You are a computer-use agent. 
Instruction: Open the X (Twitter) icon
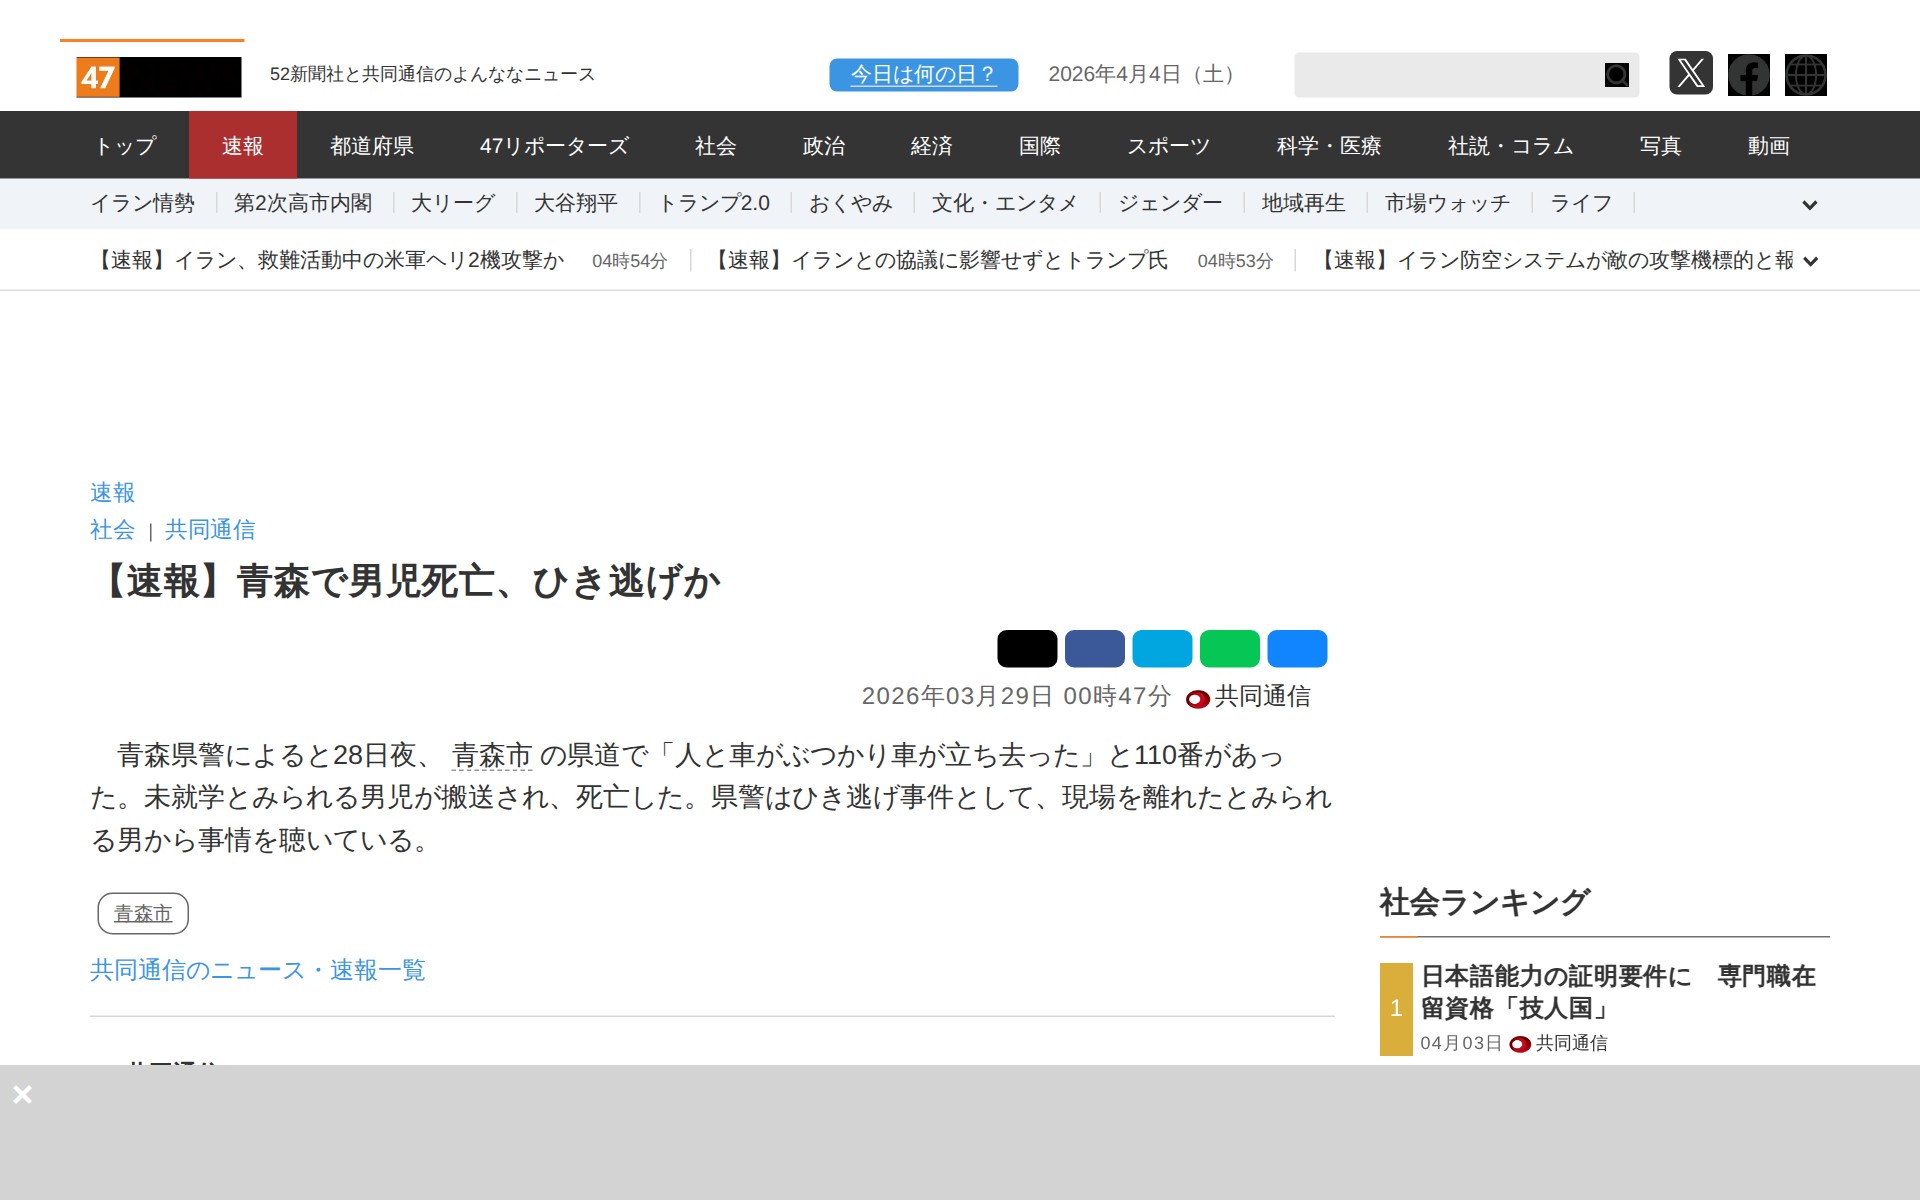pyautogui.click(x=1690, y=74)
